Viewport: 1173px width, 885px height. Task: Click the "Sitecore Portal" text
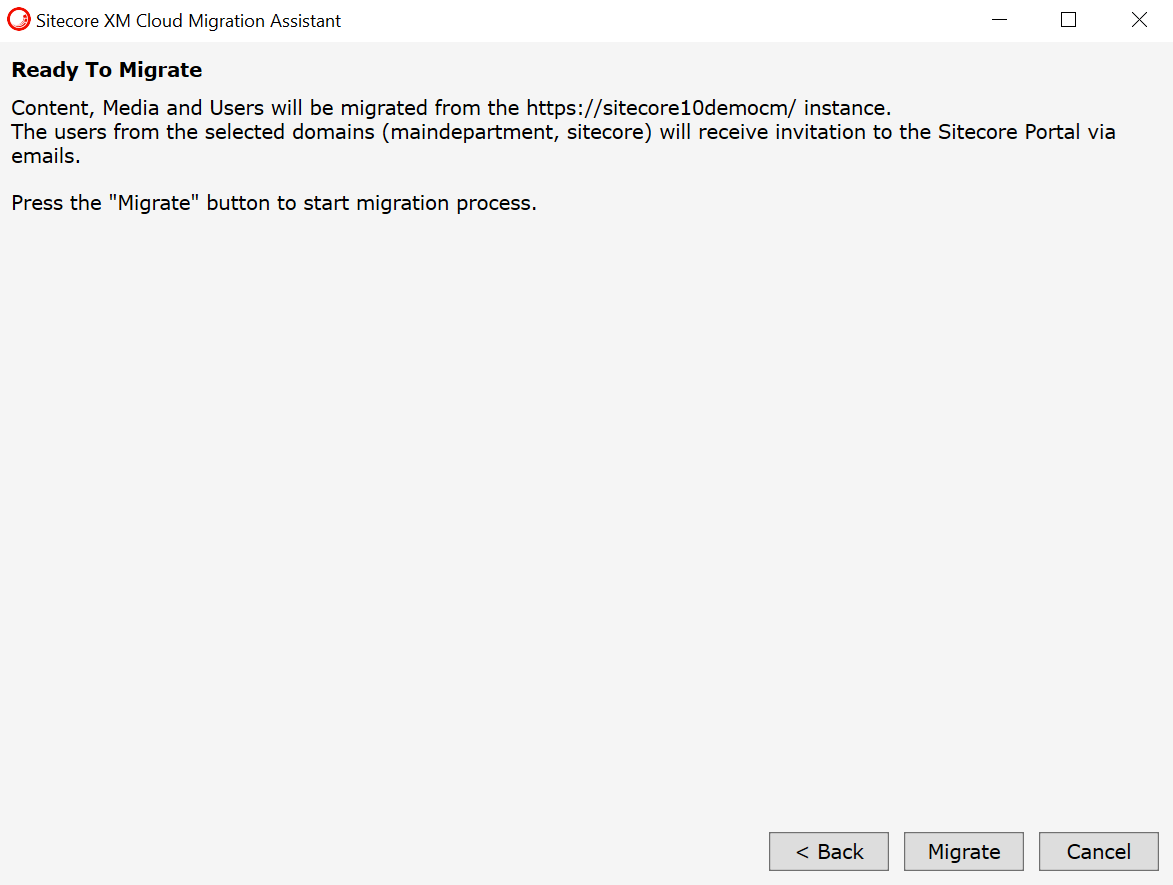click(1009, 133)
